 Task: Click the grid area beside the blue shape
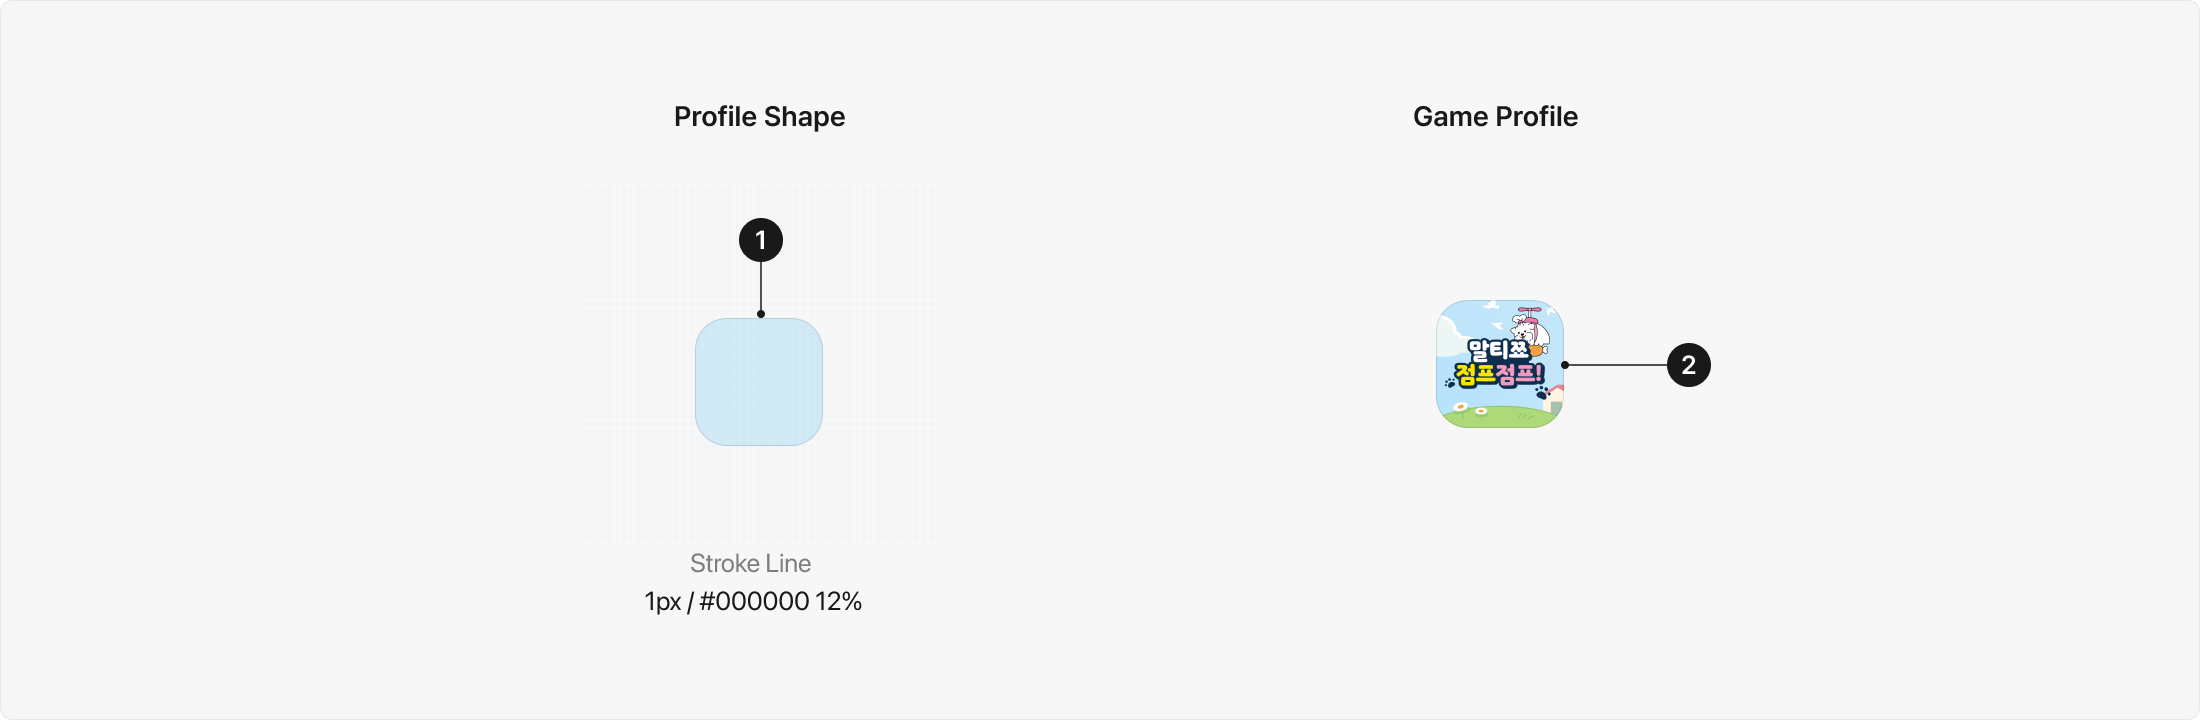click(x=640, y=380)
